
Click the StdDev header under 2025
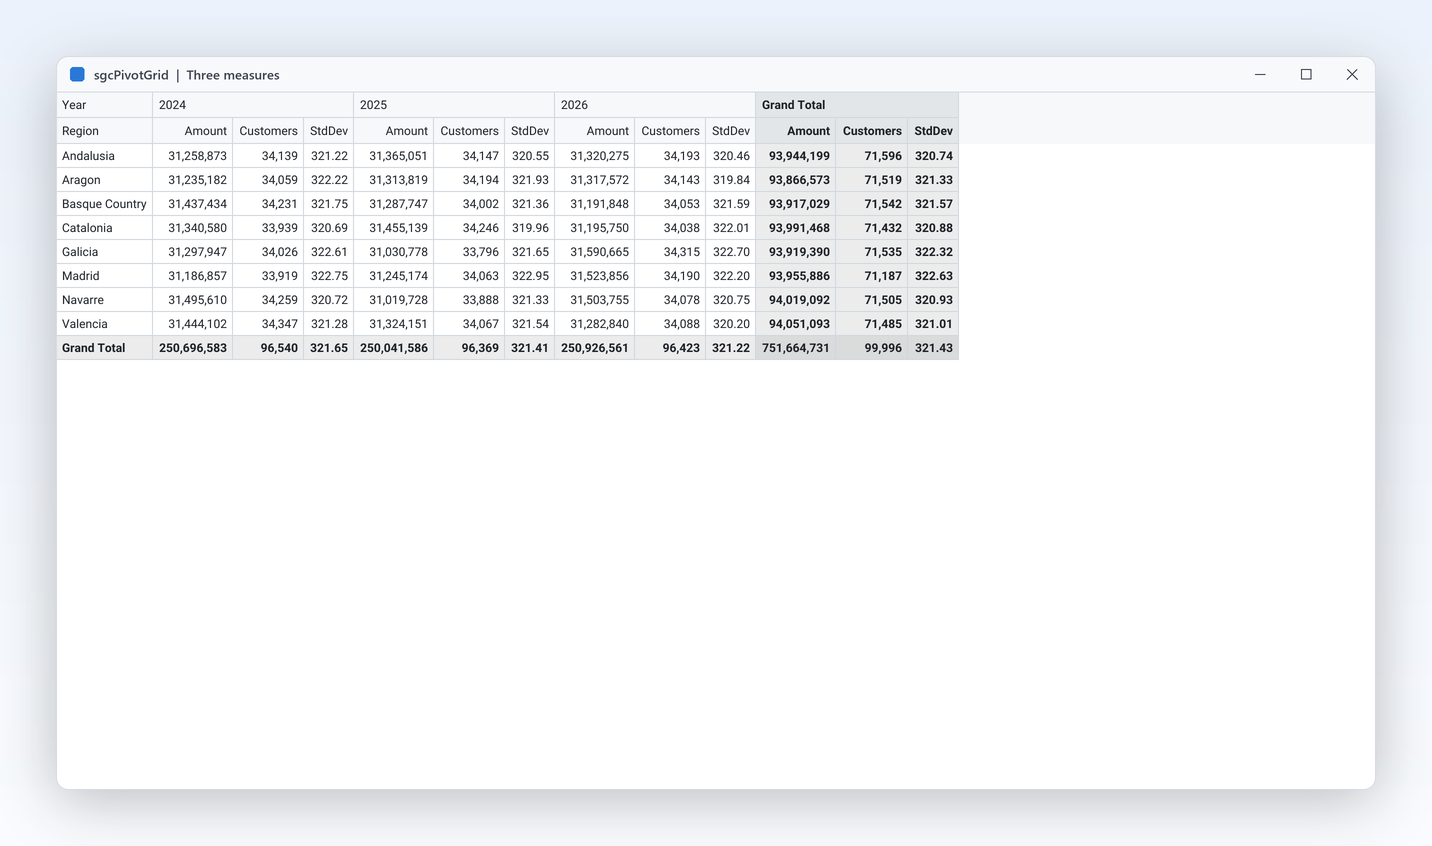pos(530,131)
